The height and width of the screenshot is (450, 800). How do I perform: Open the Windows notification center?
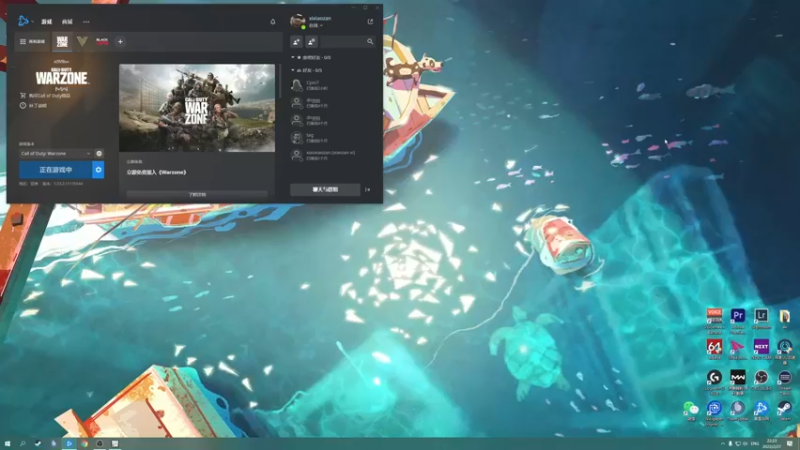pyautogui.click(x=790, y=444)
